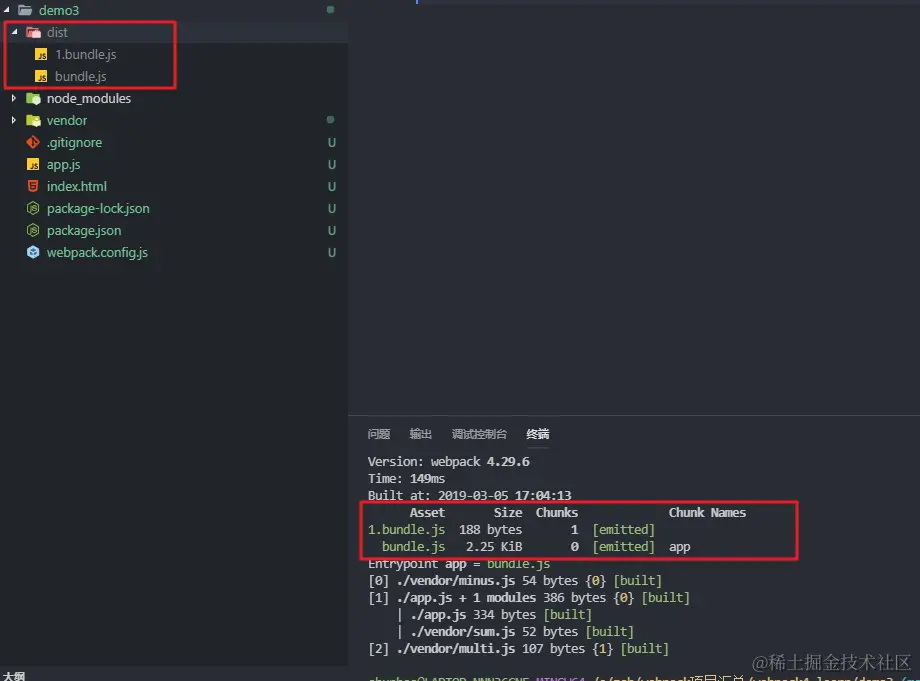Click the git status dot beside demo3
The height and width of the screenshot is (681, 920).
click(x=330, y=9)
